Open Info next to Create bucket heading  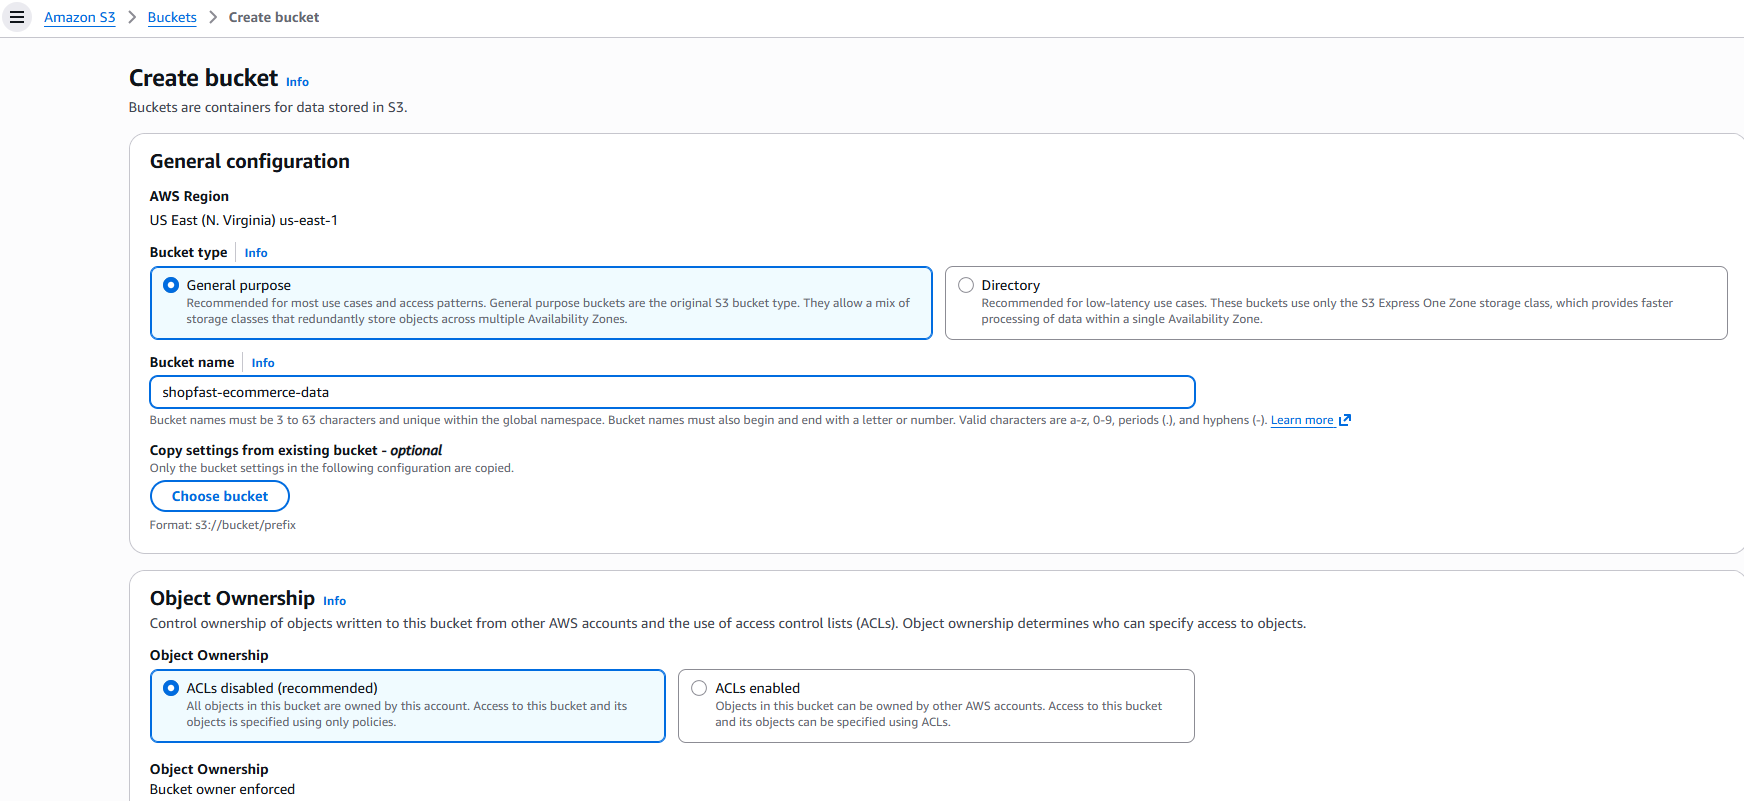tap(297, 82)
